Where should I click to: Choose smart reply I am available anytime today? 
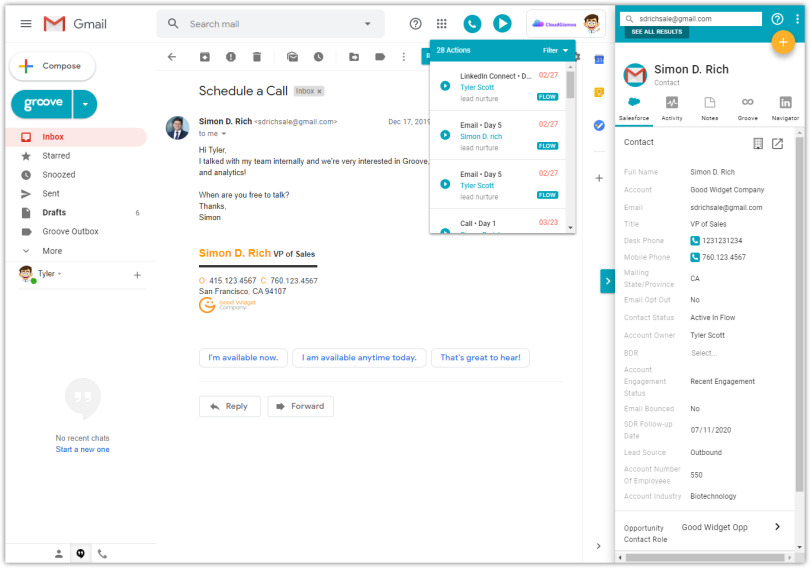[359, 358]
